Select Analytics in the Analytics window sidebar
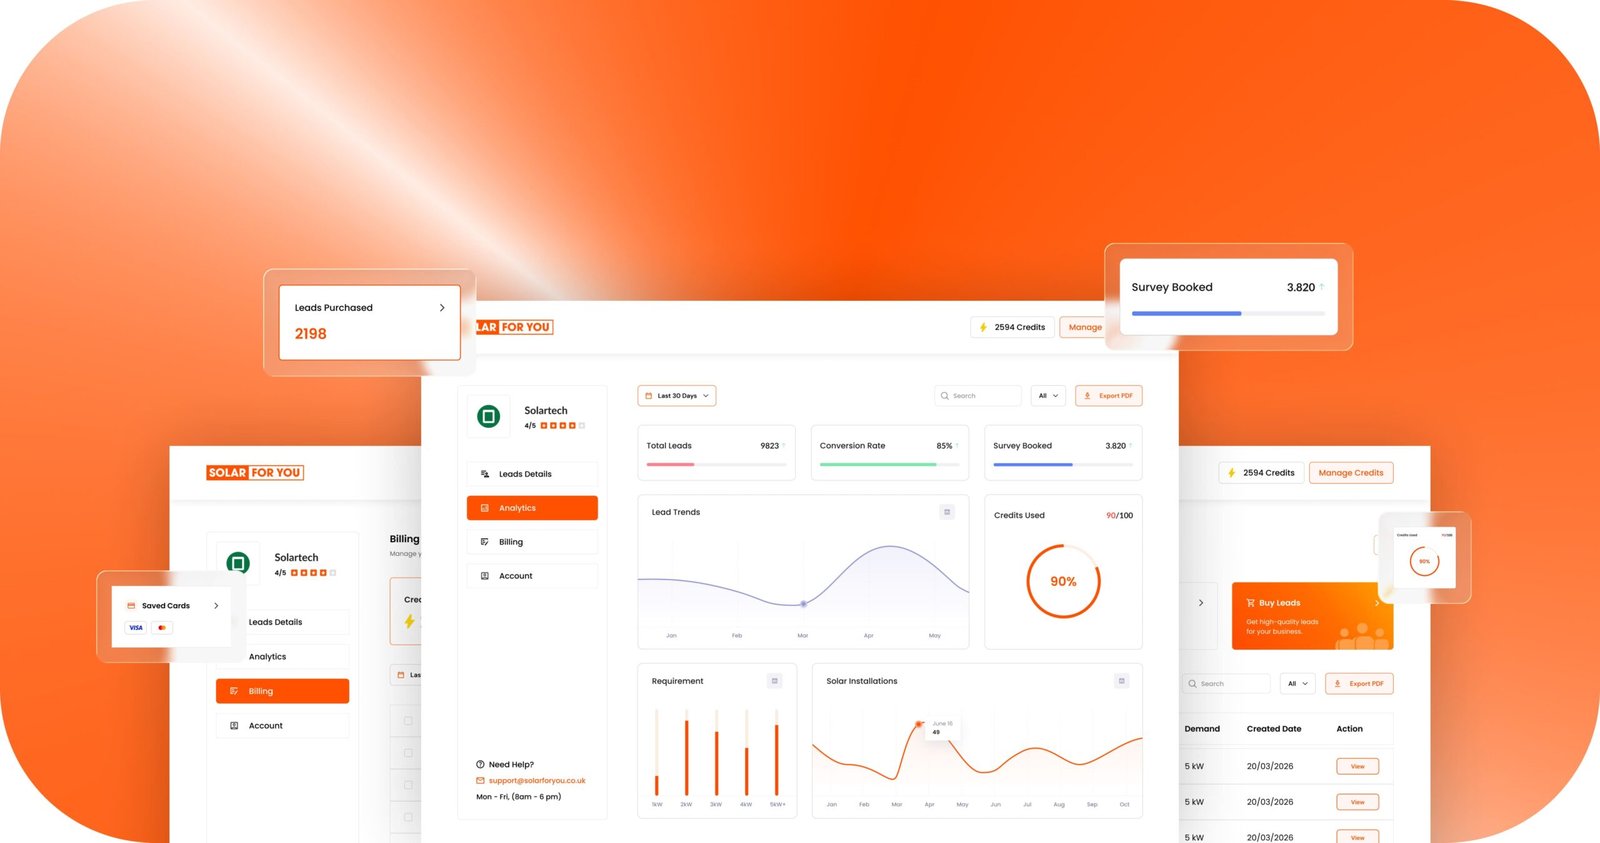Viewport: 1600px width, 843px height. 532,508
